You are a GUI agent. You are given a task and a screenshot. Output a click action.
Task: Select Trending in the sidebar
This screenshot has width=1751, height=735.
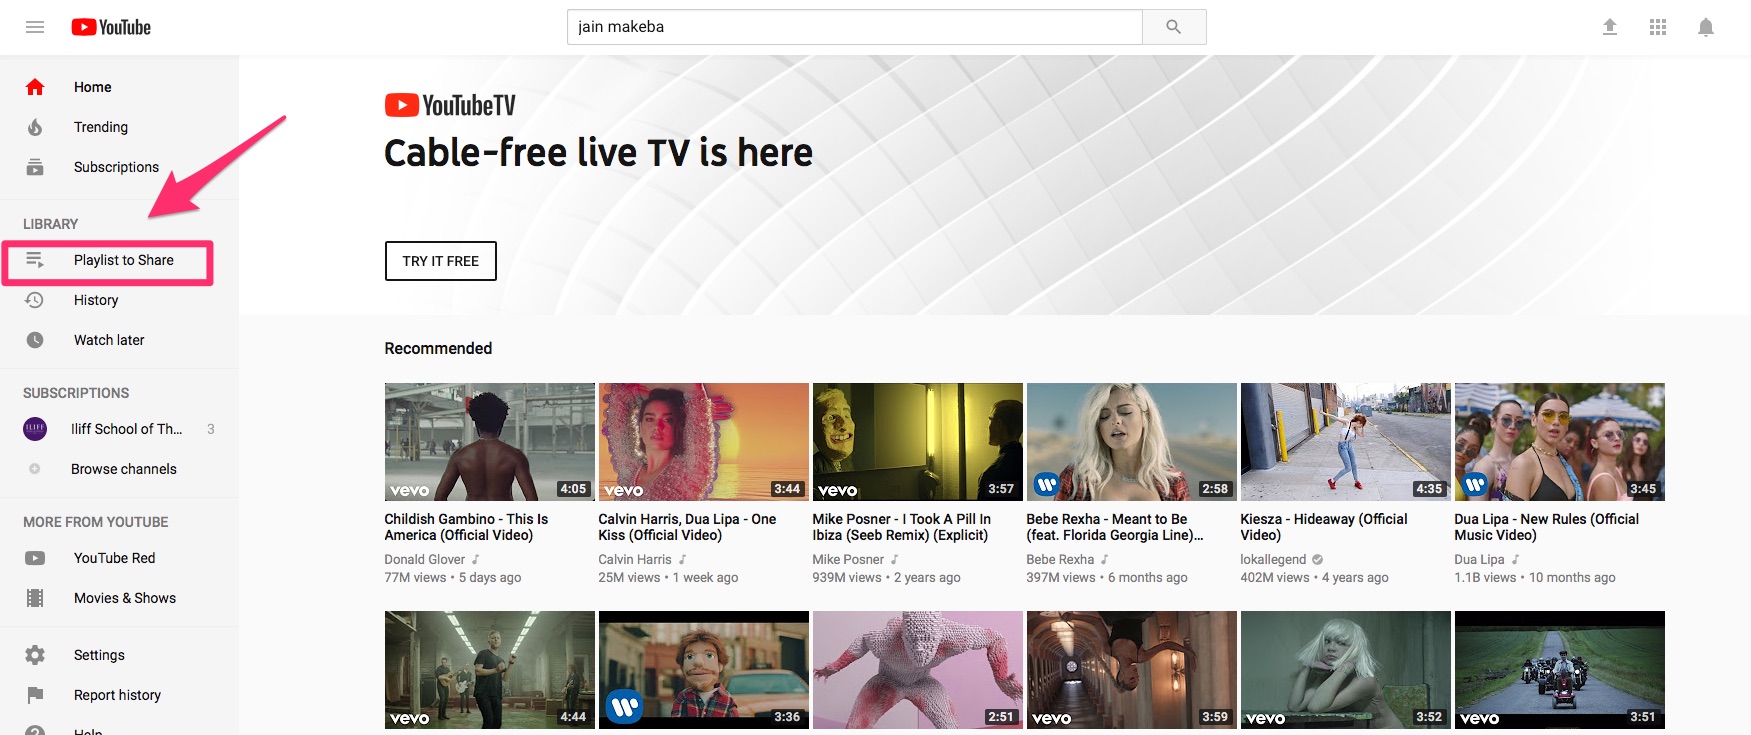point(100,127)
